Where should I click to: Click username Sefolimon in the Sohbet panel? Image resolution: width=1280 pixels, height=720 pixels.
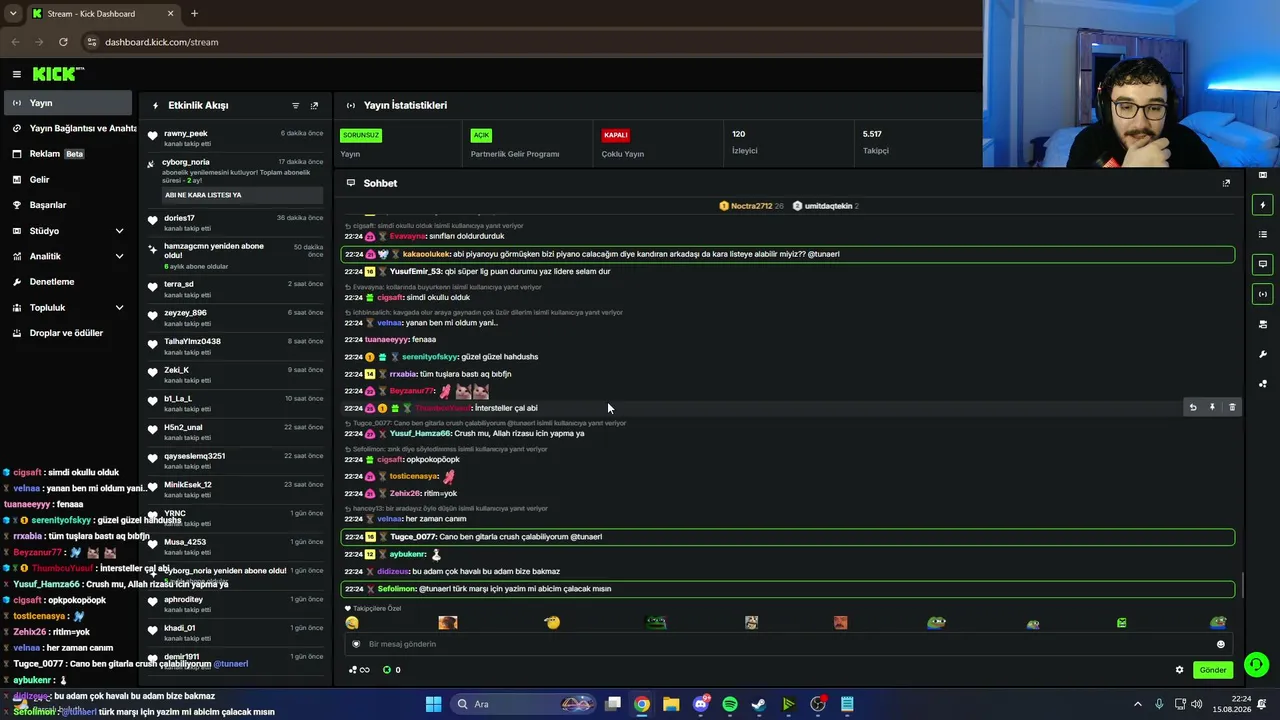[x=397, y=589]
